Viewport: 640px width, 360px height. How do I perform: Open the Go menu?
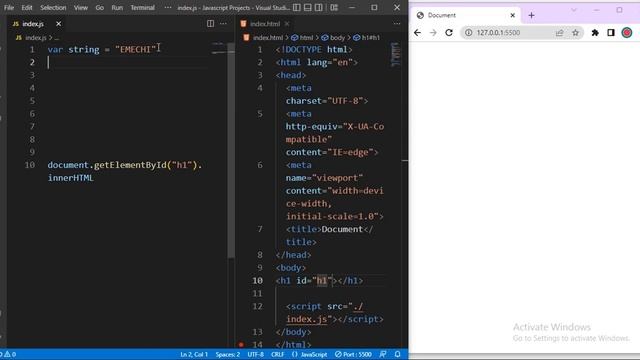100,8
